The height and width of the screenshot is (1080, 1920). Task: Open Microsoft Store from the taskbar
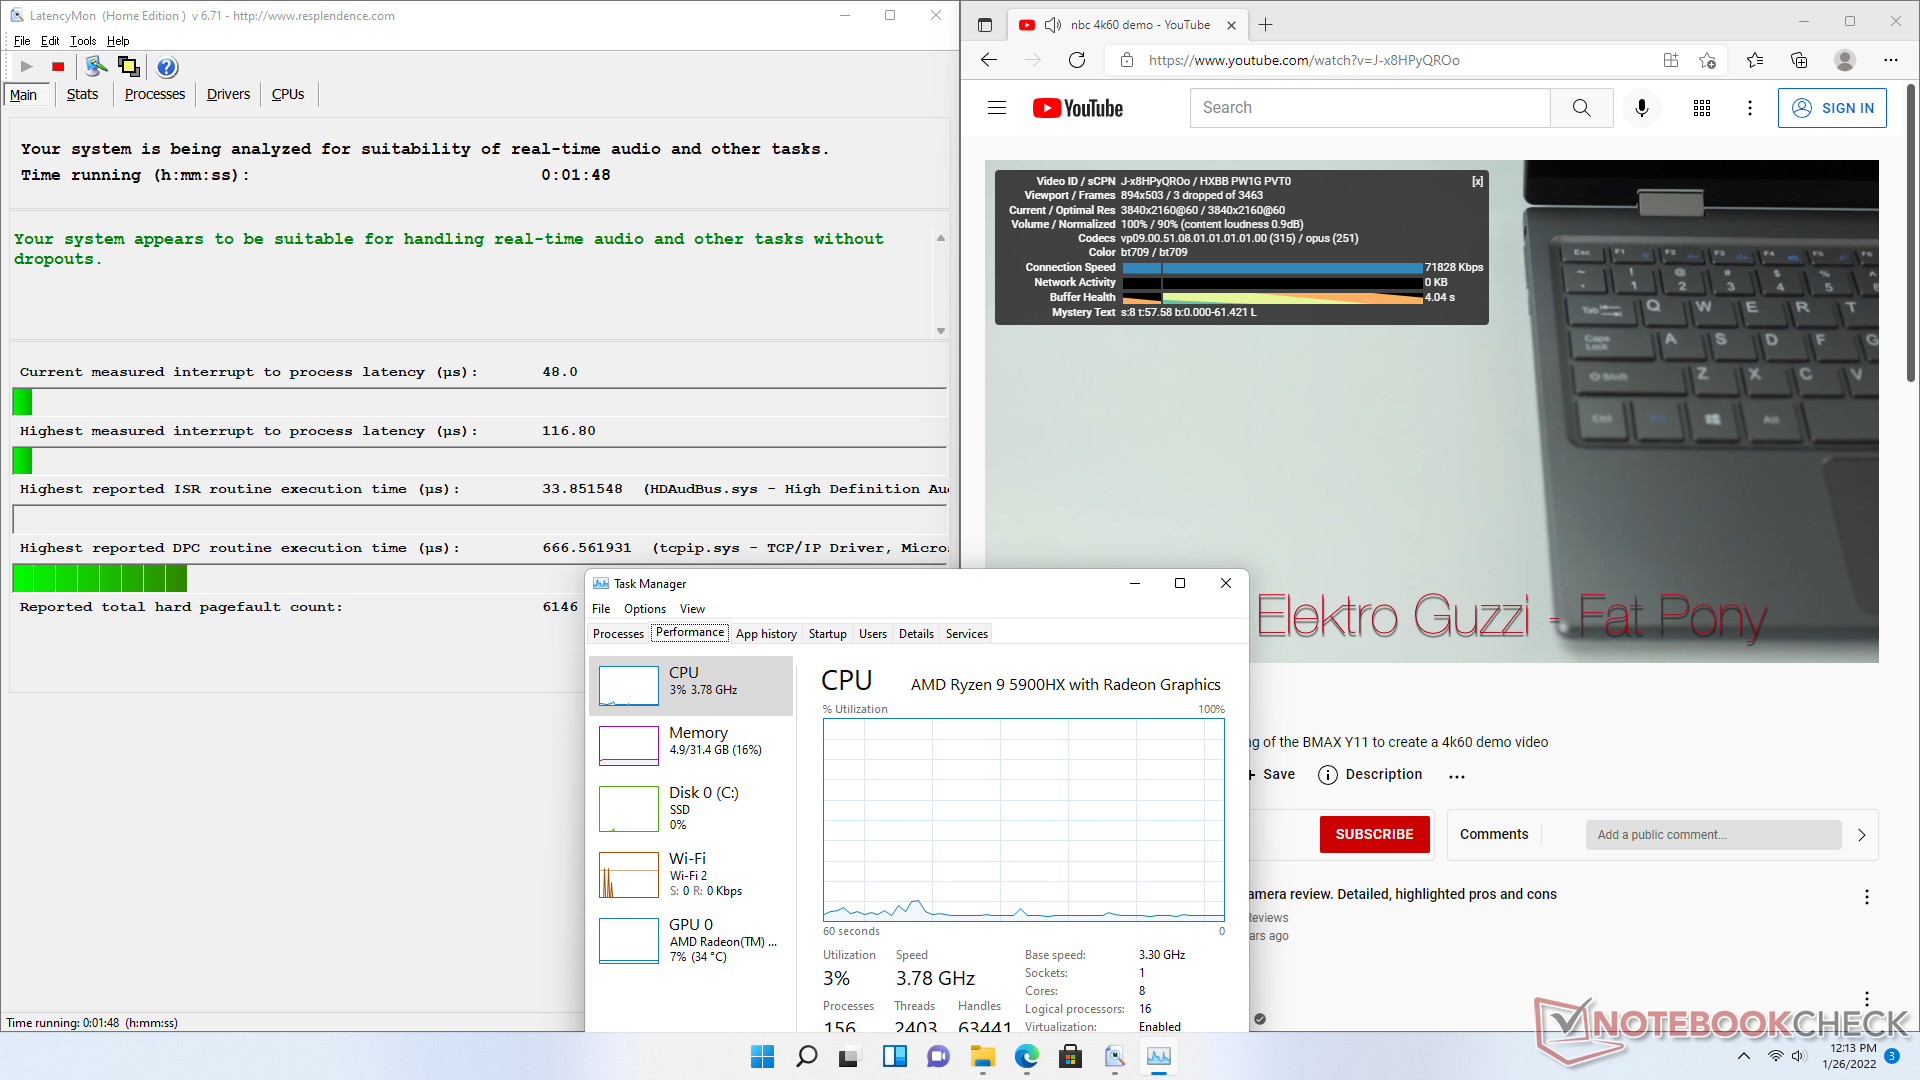[x=1070, y=1057]
